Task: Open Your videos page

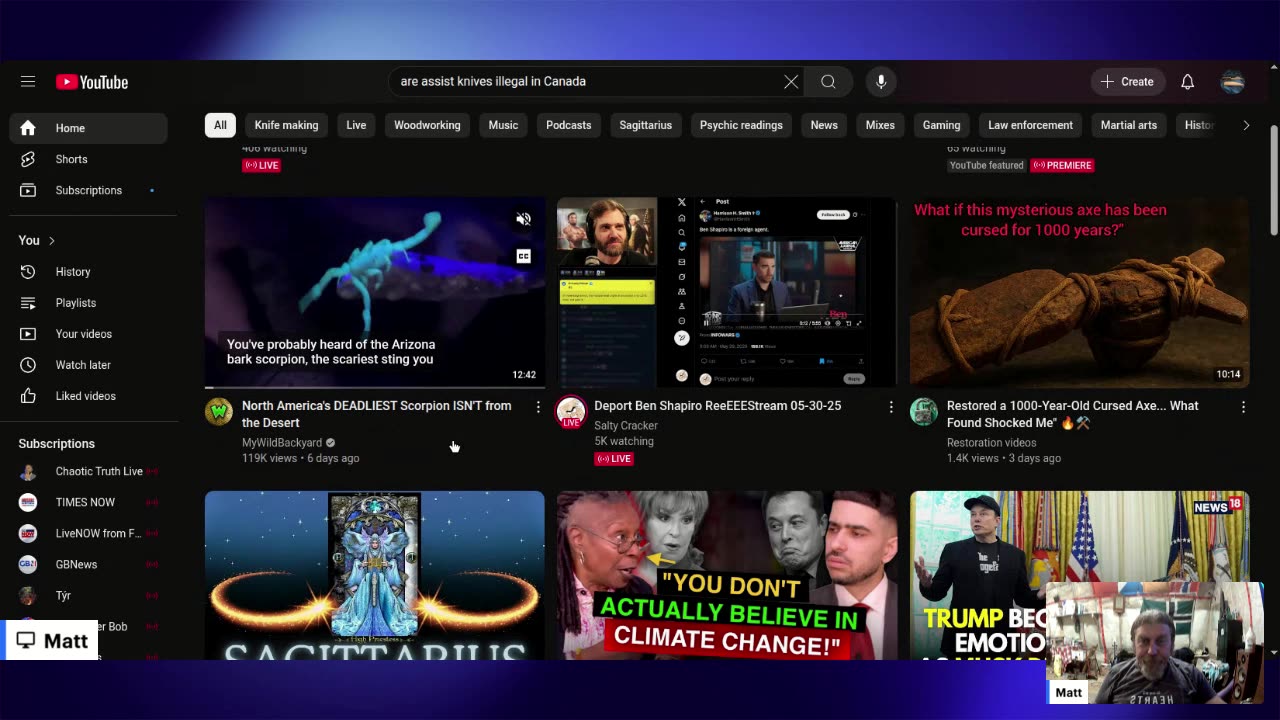Action: (89, 334)
